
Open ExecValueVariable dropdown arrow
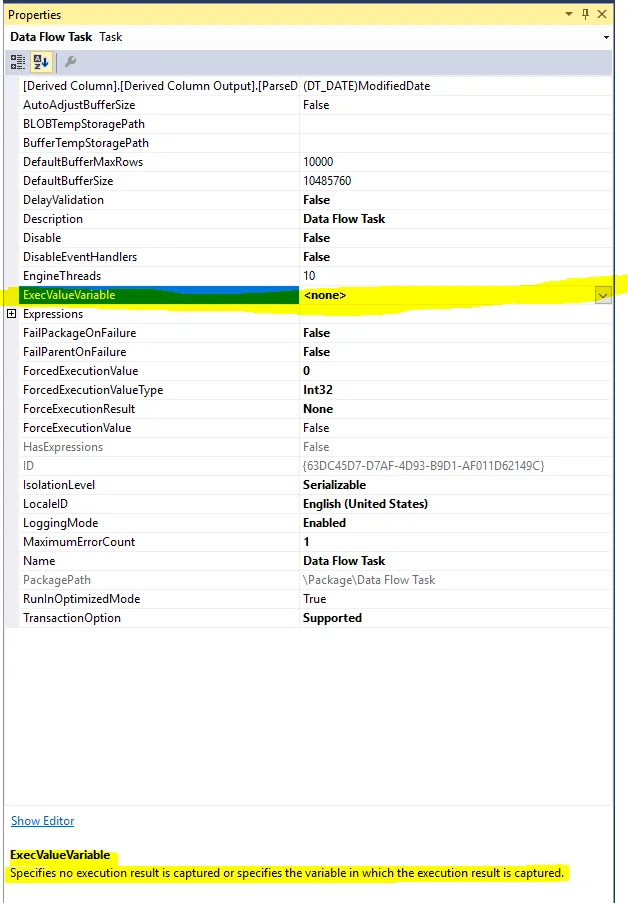[603, 295]
